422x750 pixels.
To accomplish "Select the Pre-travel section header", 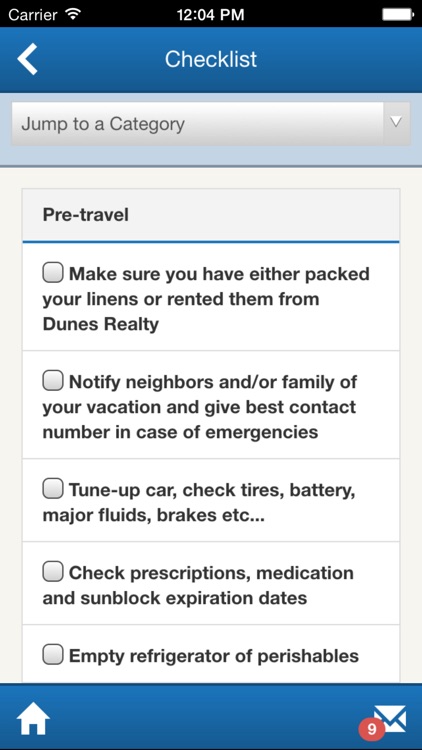I will [x=211, y=215].
